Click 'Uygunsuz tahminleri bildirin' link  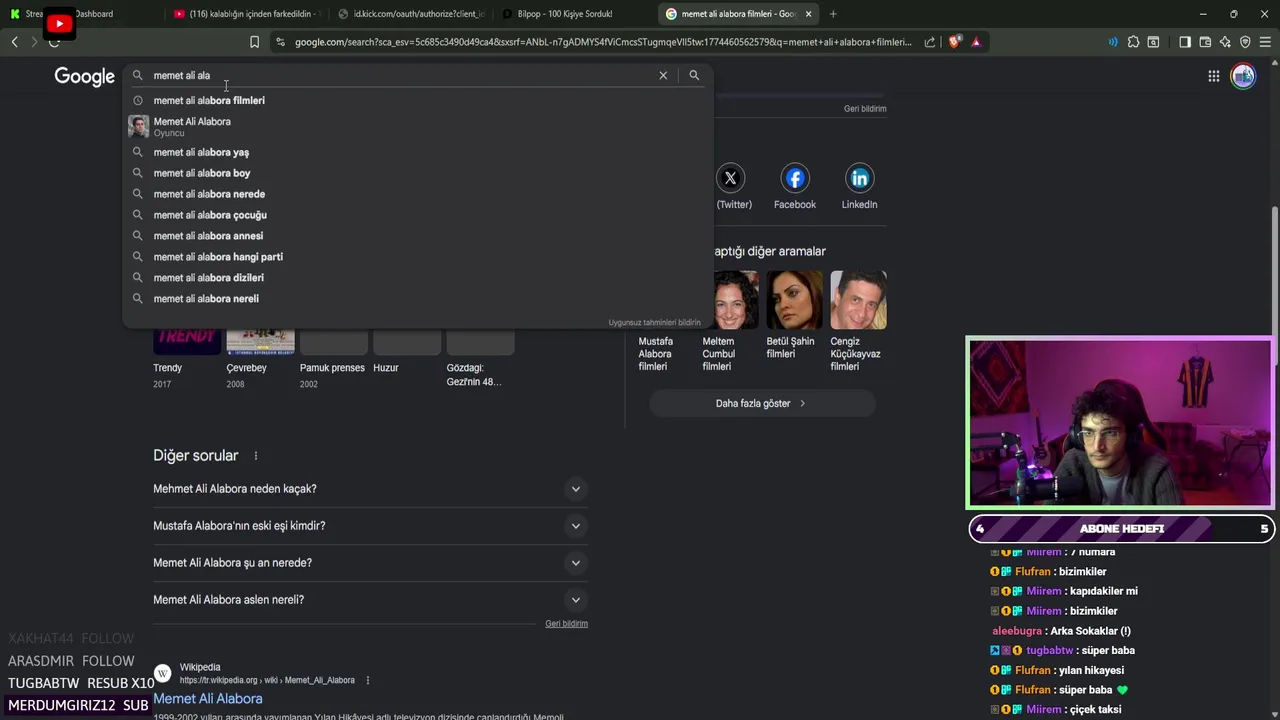pos(654,323)
